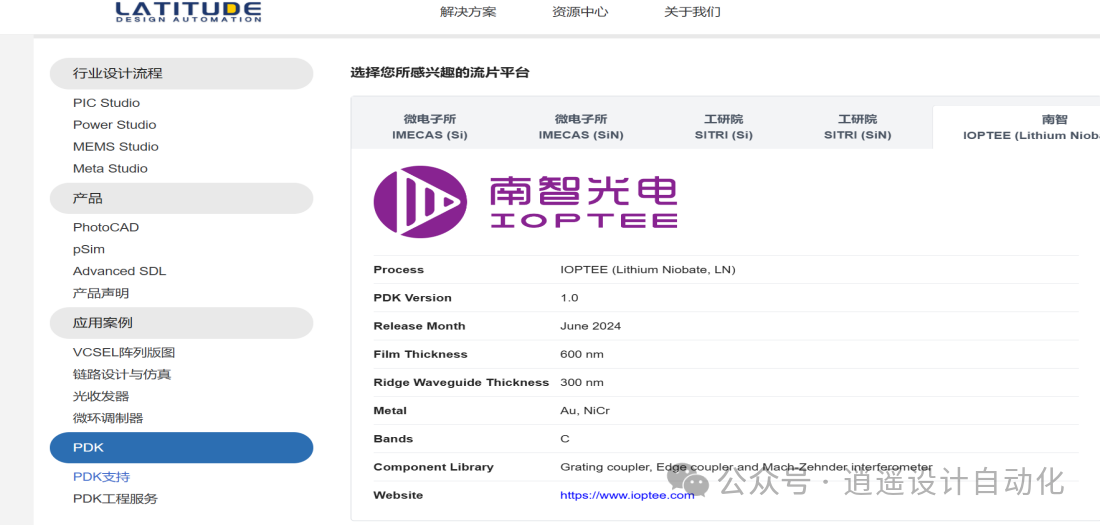This screenshot has width=1100, height=525.
Task: Open the PDK工程服务 sidebar link
Action: [115, 499]
